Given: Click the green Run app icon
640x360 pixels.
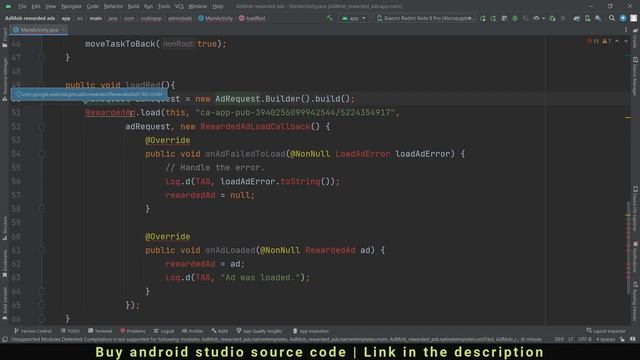Looking at the screenshot, I should tap(483, 18).
